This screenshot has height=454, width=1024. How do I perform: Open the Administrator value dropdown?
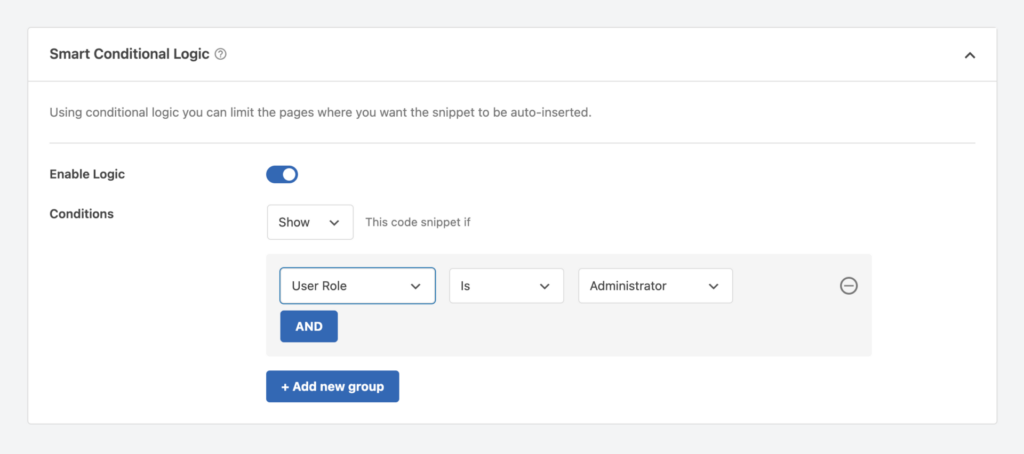[x=655, y=286]
